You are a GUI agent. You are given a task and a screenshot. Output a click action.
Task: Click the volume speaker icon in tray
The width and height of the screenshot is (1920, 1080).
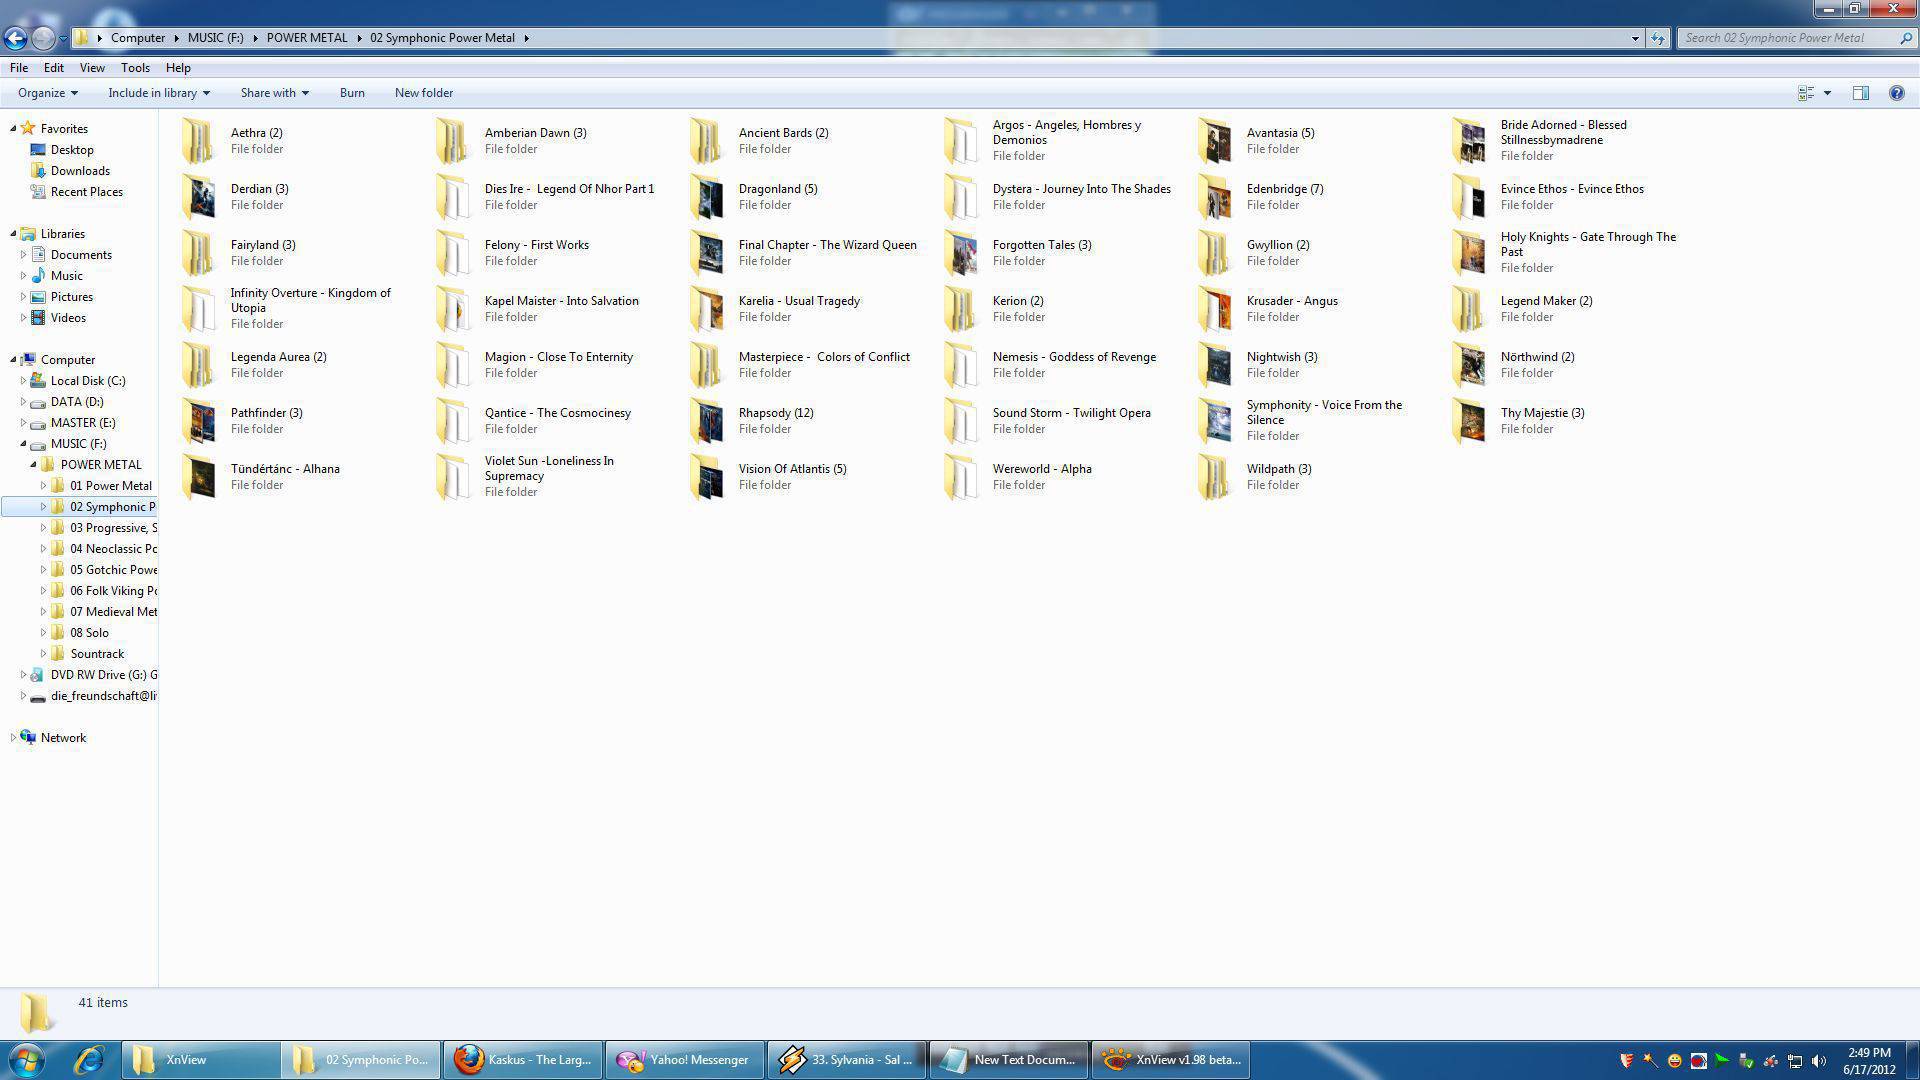pyautogui.click(x=1818, y=1061)
